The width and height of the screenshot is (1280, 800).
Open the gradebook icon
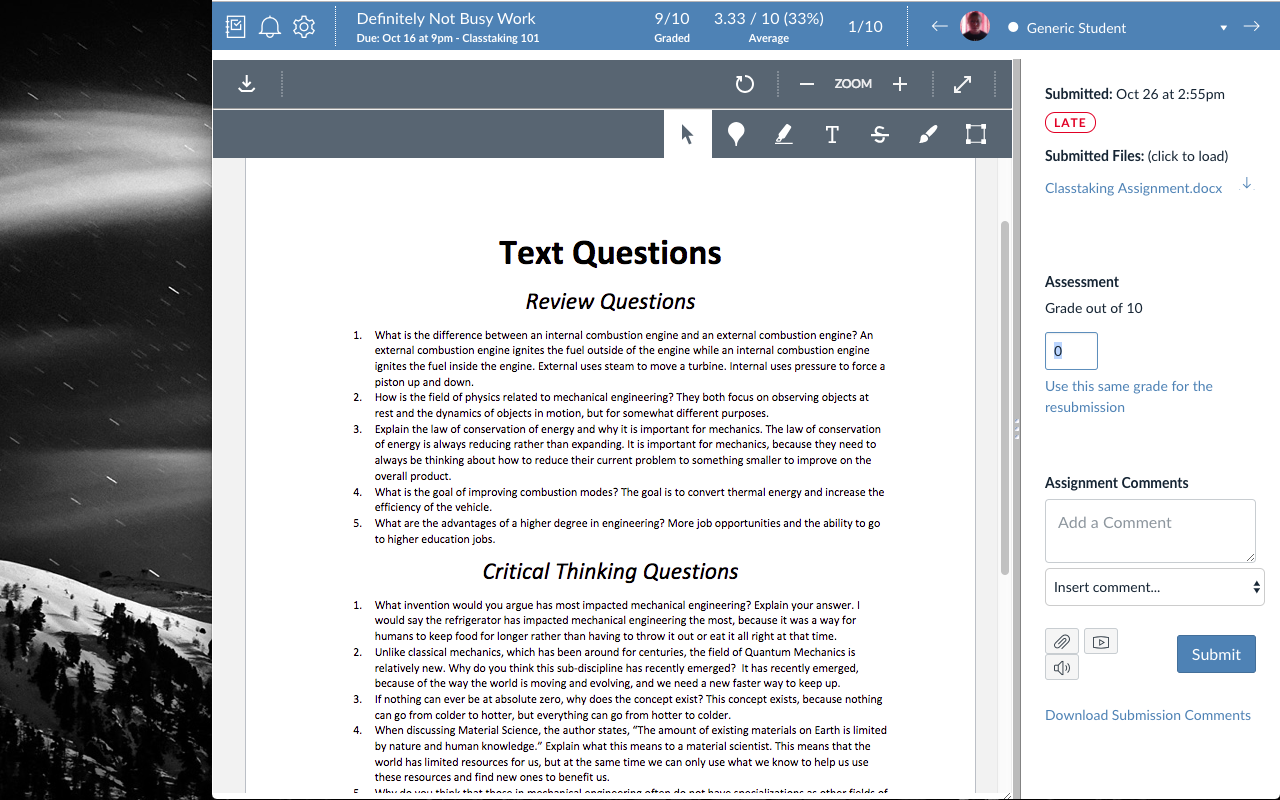pos(236,27)
